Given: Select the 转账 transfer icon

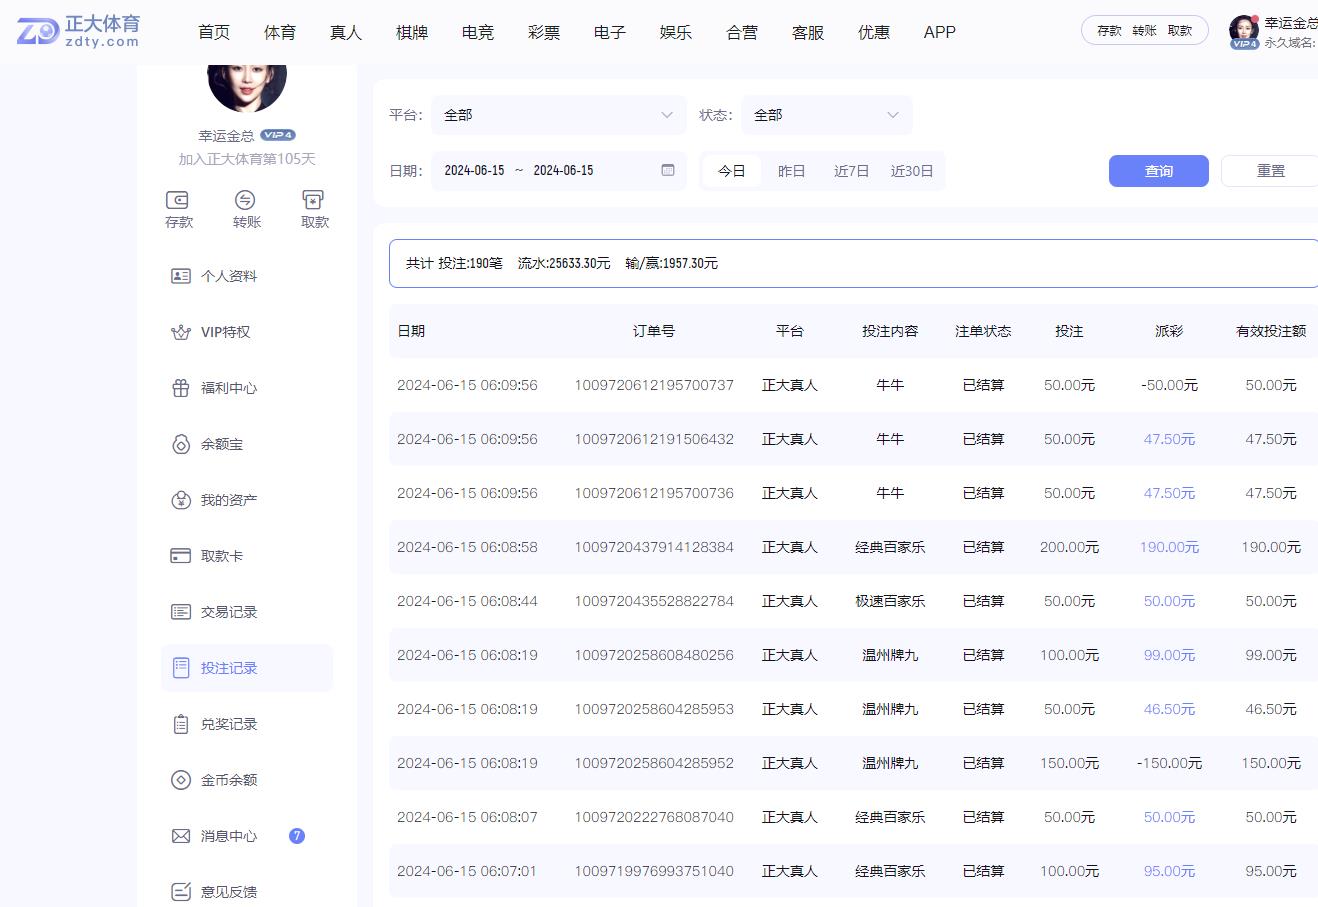Looking at the screenshot, I should tap(246, 208).
